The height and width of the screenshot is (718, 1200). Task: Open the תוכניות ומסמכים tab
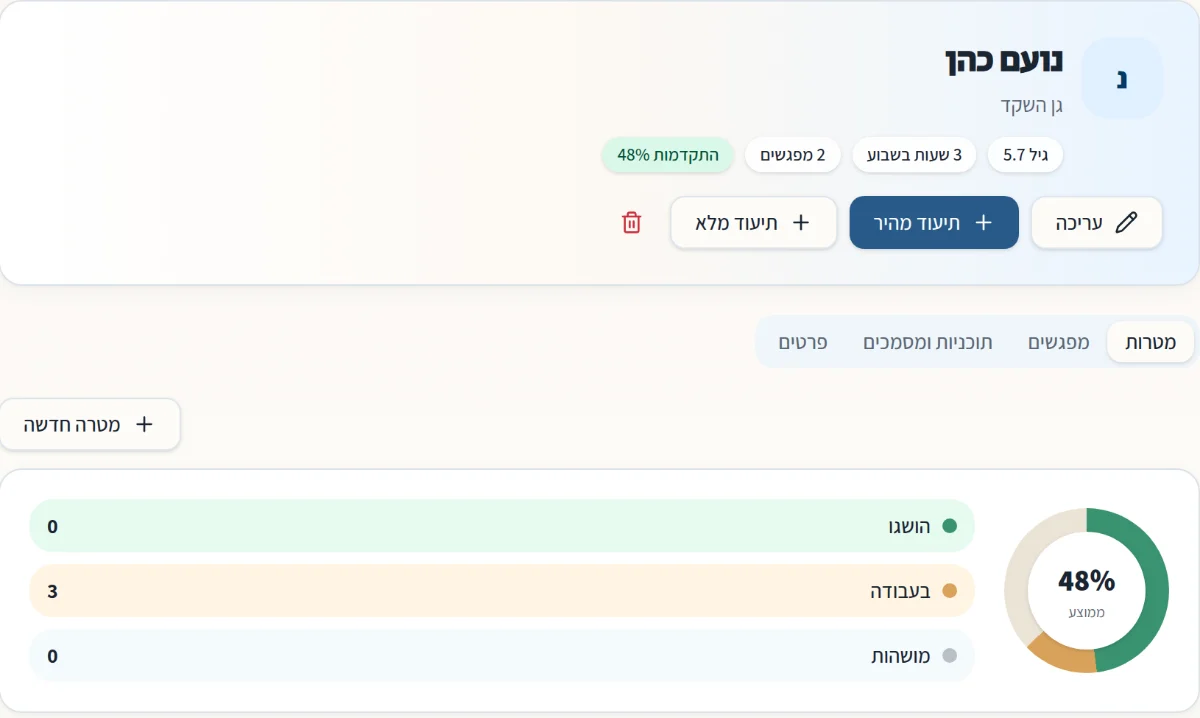[x=928, y=342]
